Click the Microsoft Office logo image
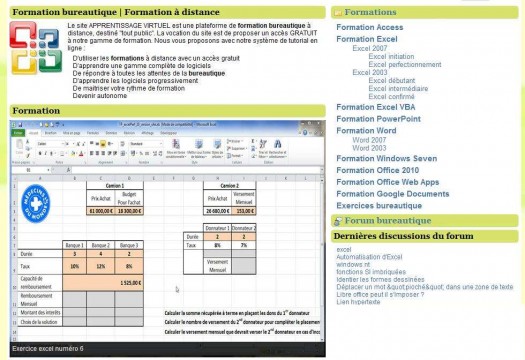Viewport: 525px width, 360px height. [36, 48]
